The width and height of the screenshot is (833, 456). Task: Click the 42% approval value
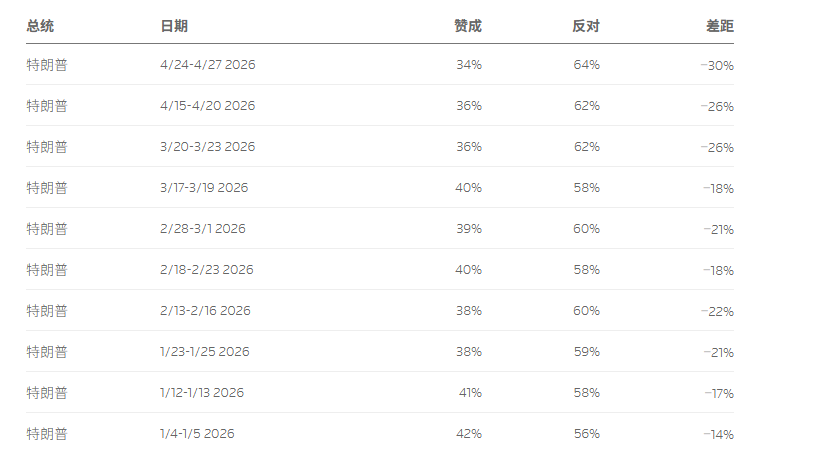click(x=468, y=434)
